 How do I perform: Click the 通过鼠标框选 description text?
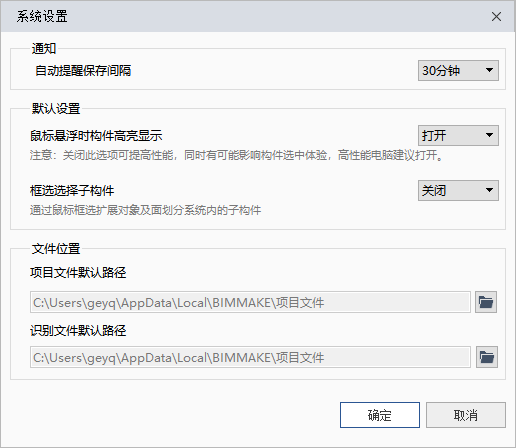[x=146, y=210]
